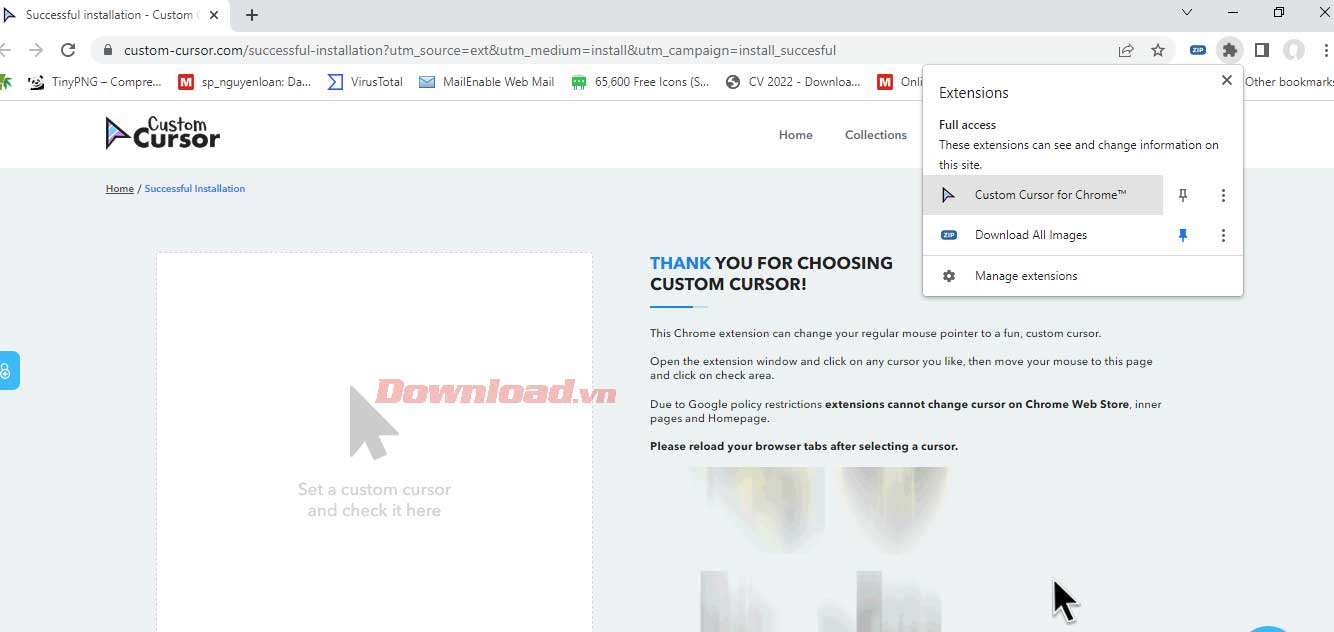The height and width of the screenshot is (632, 1334).
Task: Open the tab search dropdown arrow
Action: pos(1187,13)
